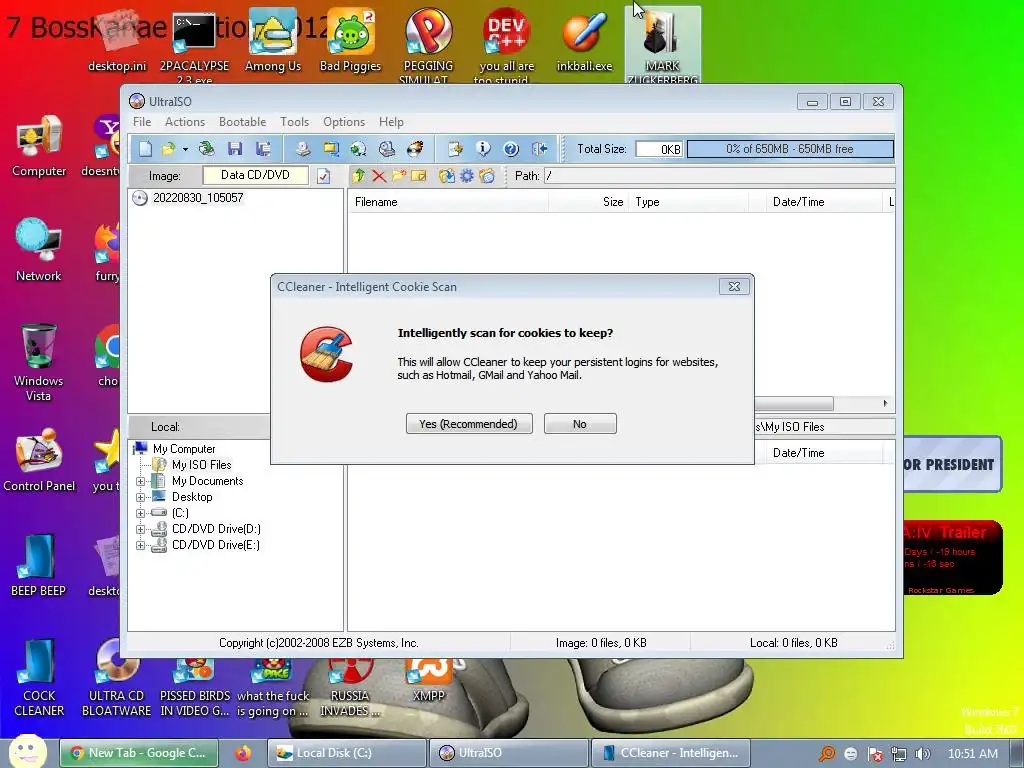Expand the Desktop tree node
This screenshot has height=768, width=1024.
pos(140,497)
